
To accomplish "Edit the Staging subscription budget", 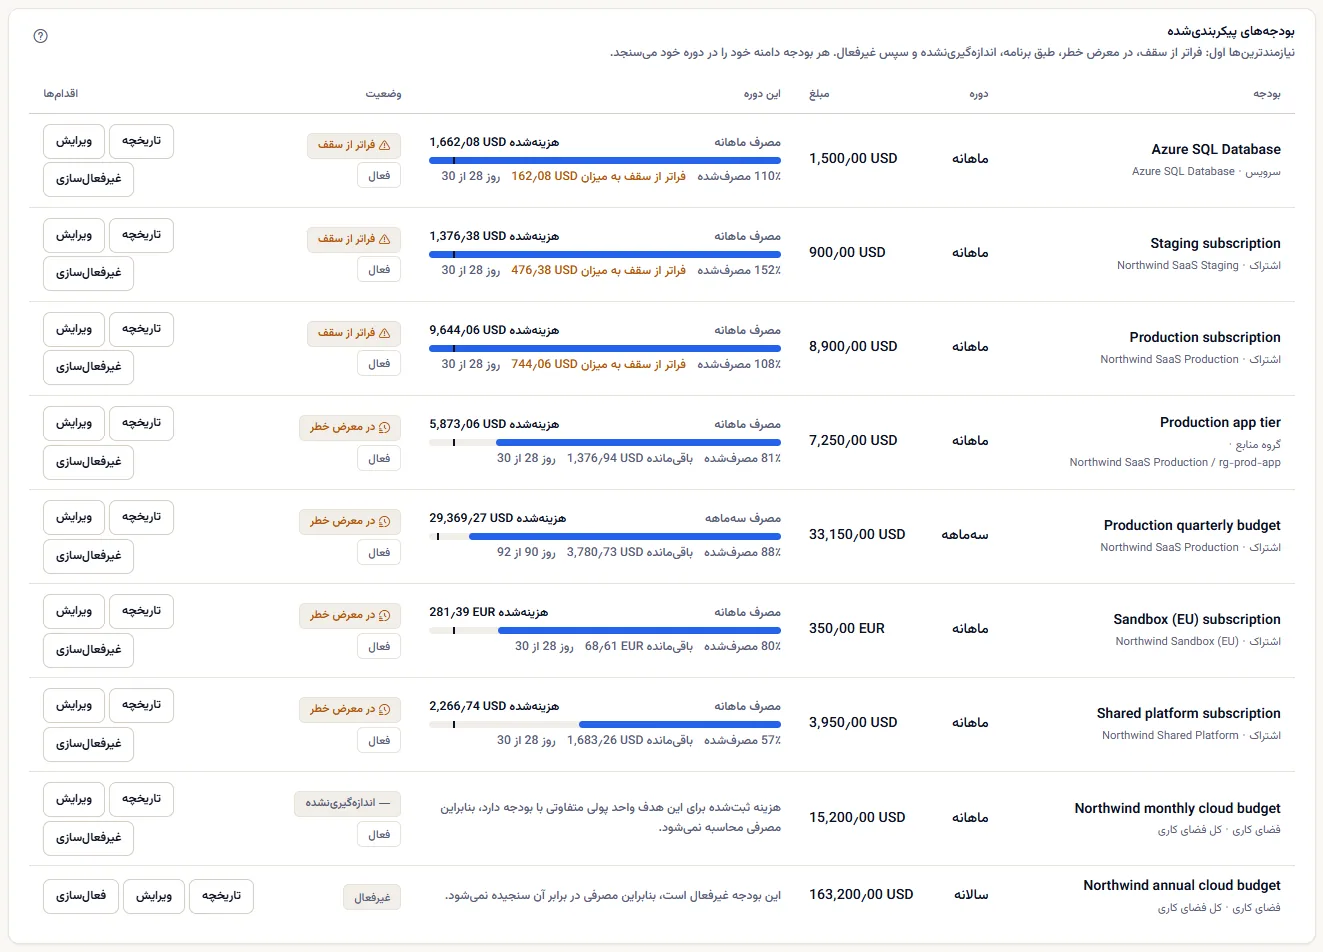I will [x=74, y=235].
